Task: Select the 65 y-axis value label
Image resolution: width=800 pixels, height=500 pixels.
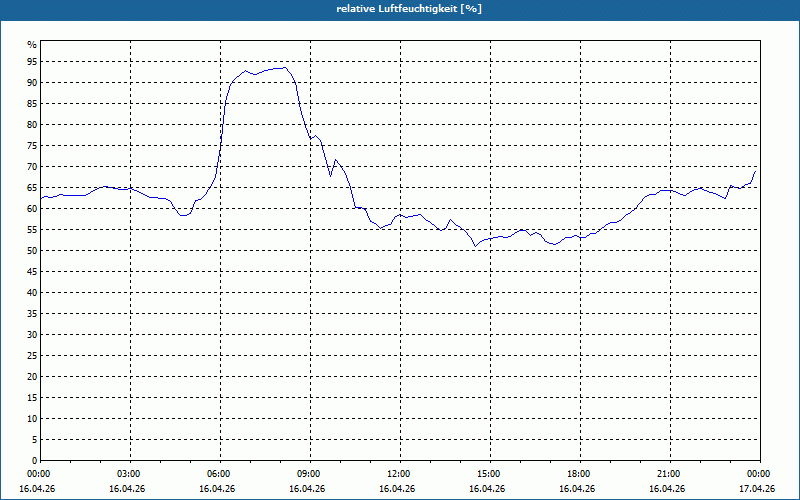Action: (32, 188)
